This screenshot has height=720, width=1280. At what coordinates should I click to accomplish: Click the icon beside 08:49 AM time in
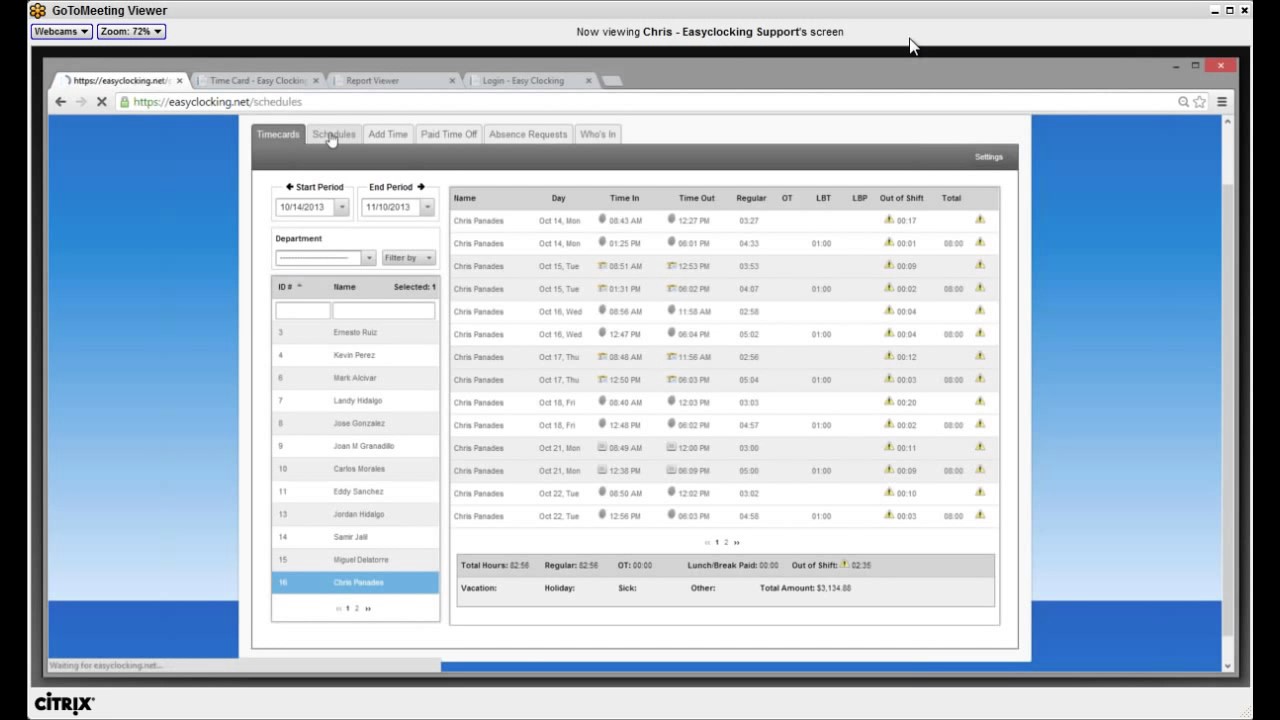coord(602,447)
